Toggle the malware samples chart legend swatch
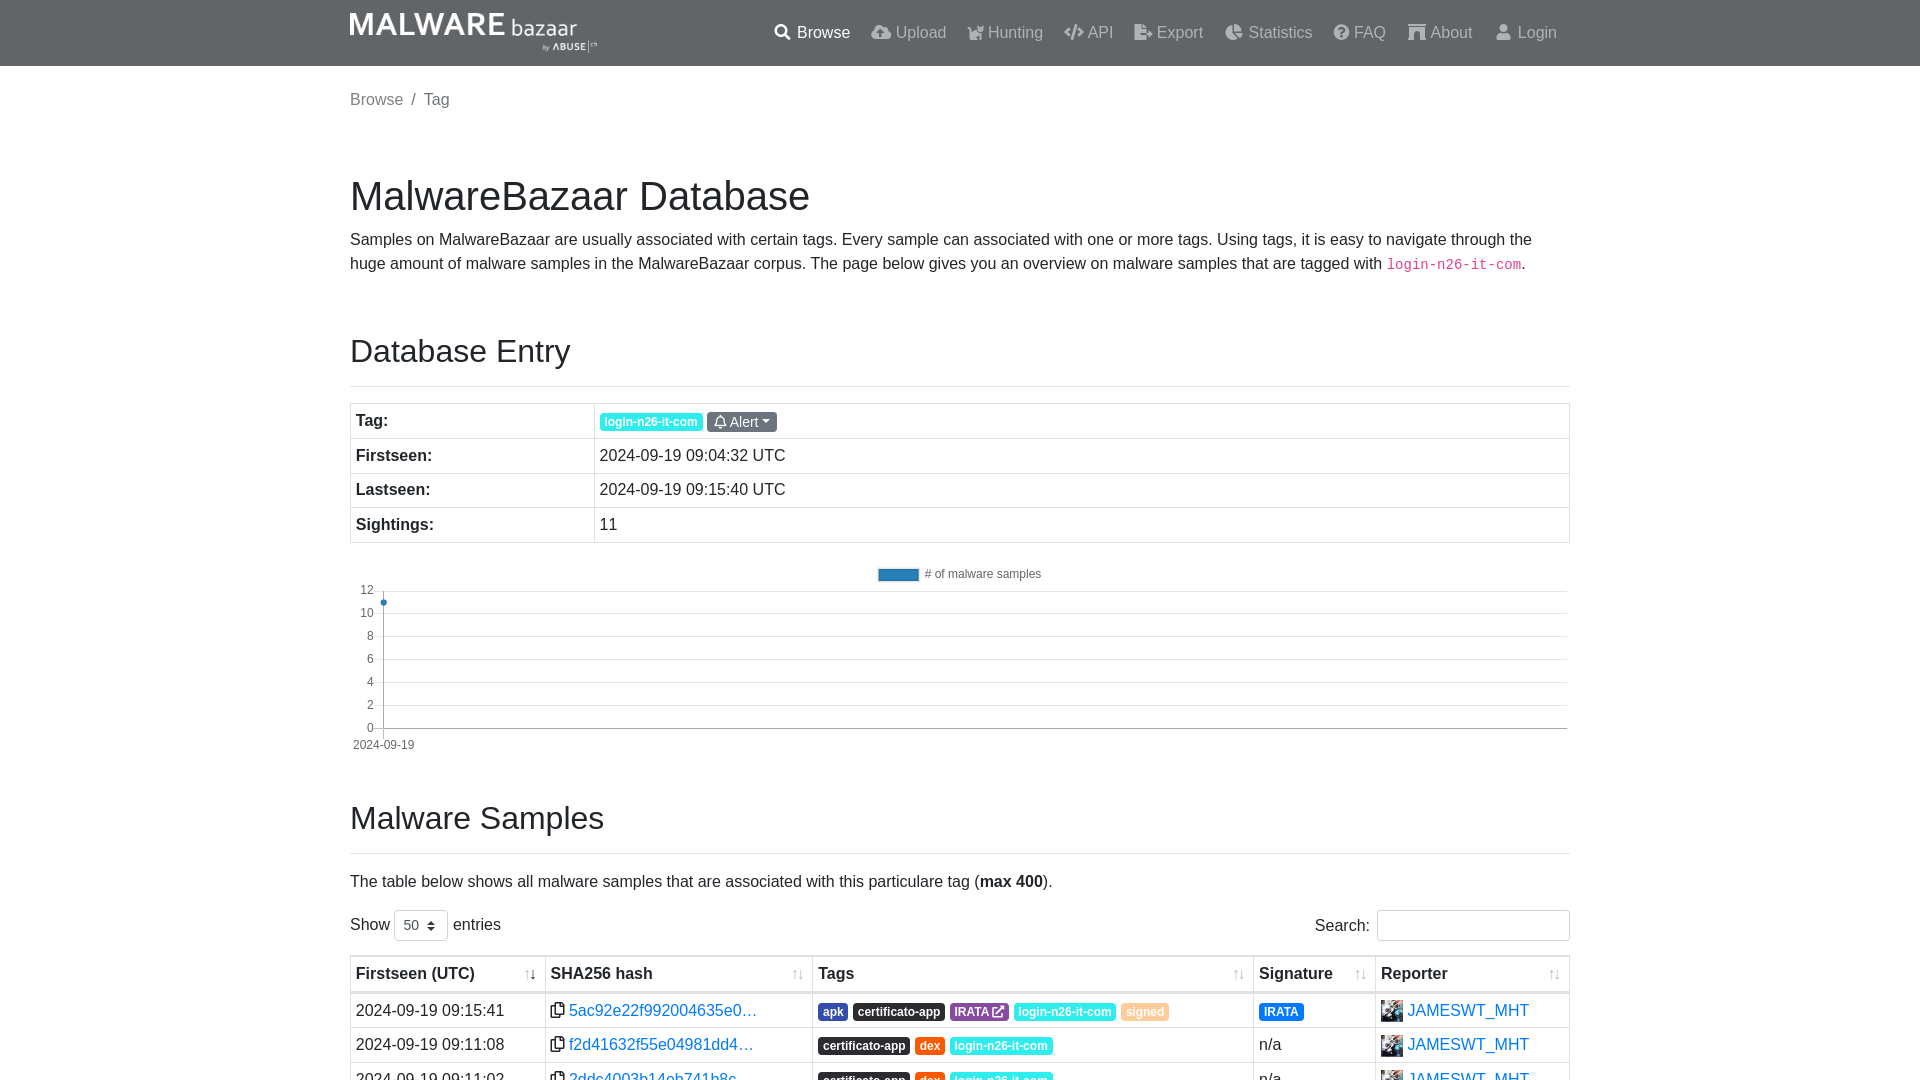The image size is (1920, 1080). coord(898,575)
